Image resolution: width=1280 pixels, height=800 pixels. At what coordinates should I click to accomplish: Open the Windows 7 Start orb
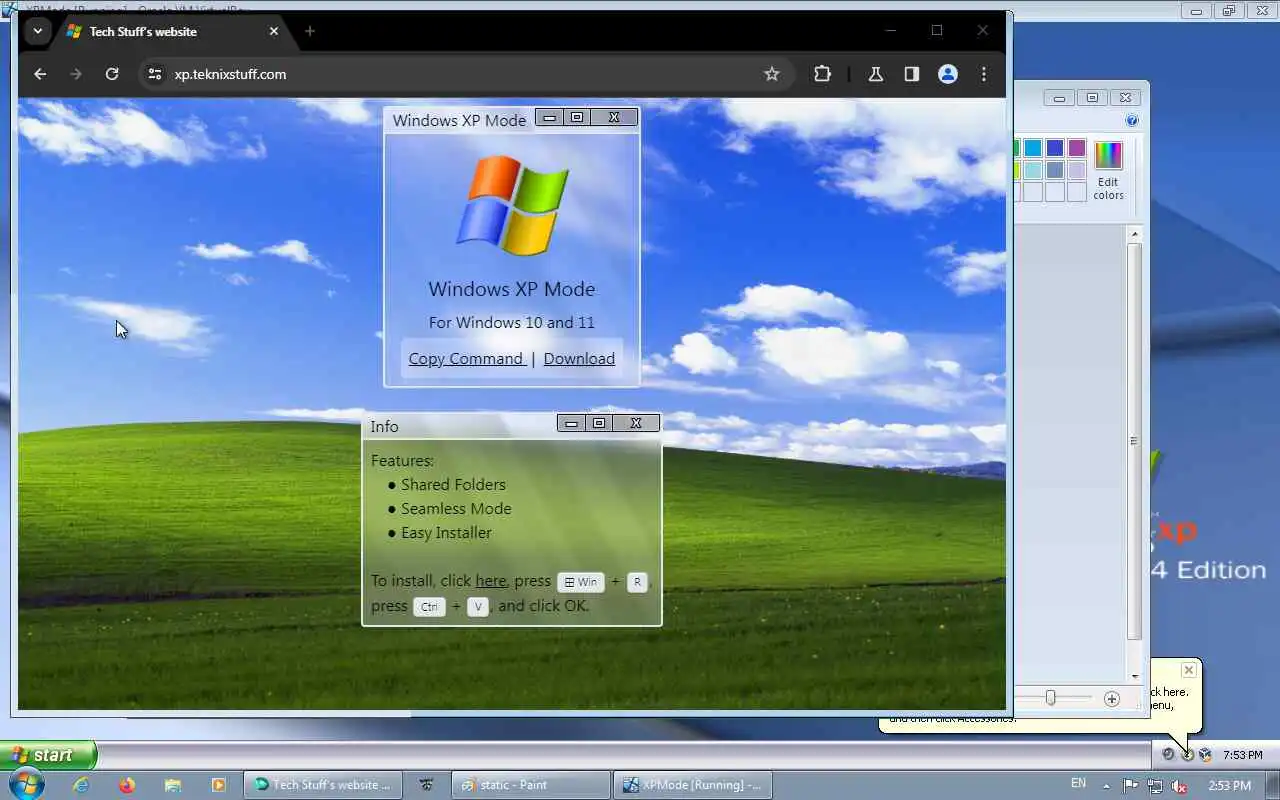(x=26, y=785)
